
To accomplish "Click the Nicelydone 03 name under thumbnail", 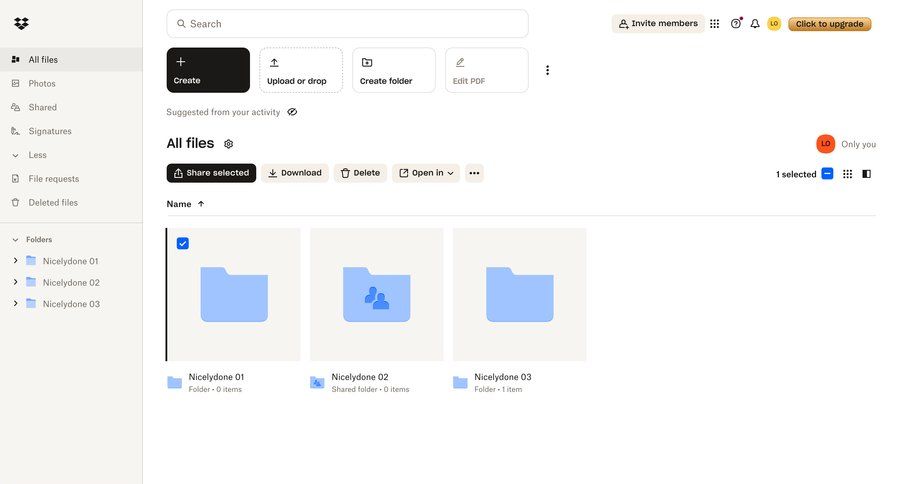I will (x=503, y=377).
